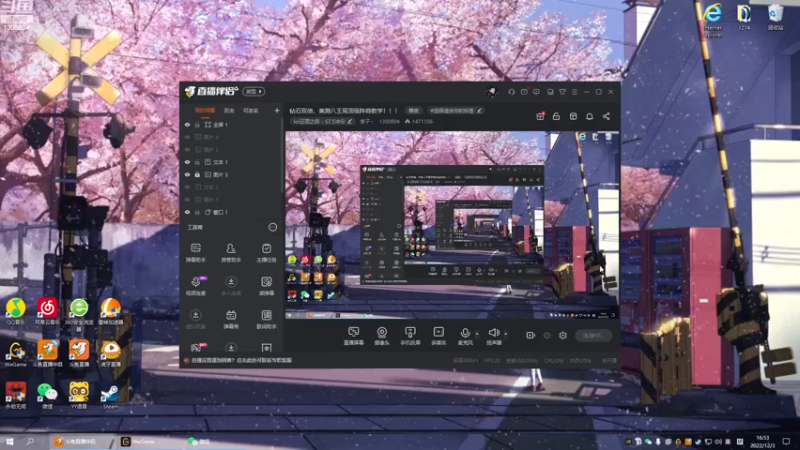The image size is (800, 450).
Task: Switch to the orange highlighted scene tab
Action: (x=205, y=110)
